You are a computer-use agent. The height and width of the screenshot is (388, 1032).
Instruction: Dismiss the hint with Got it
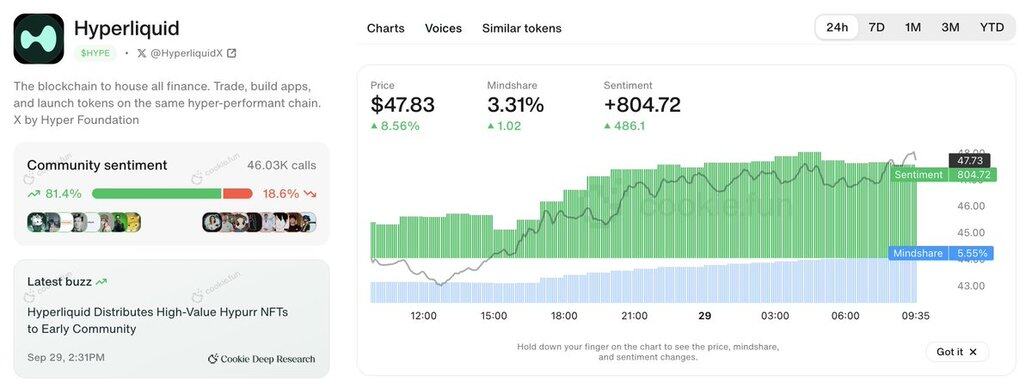(x=957, y=352)
